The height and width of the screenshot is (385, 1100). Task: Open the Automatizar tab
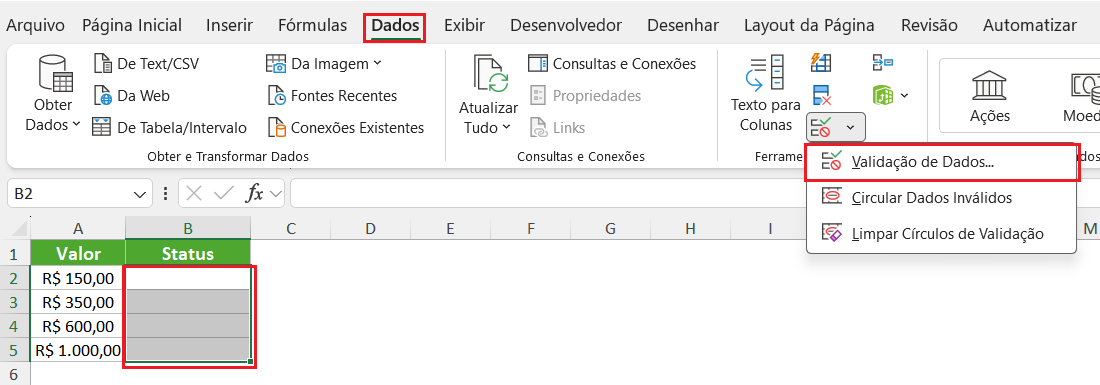[x=1030, y=26]
